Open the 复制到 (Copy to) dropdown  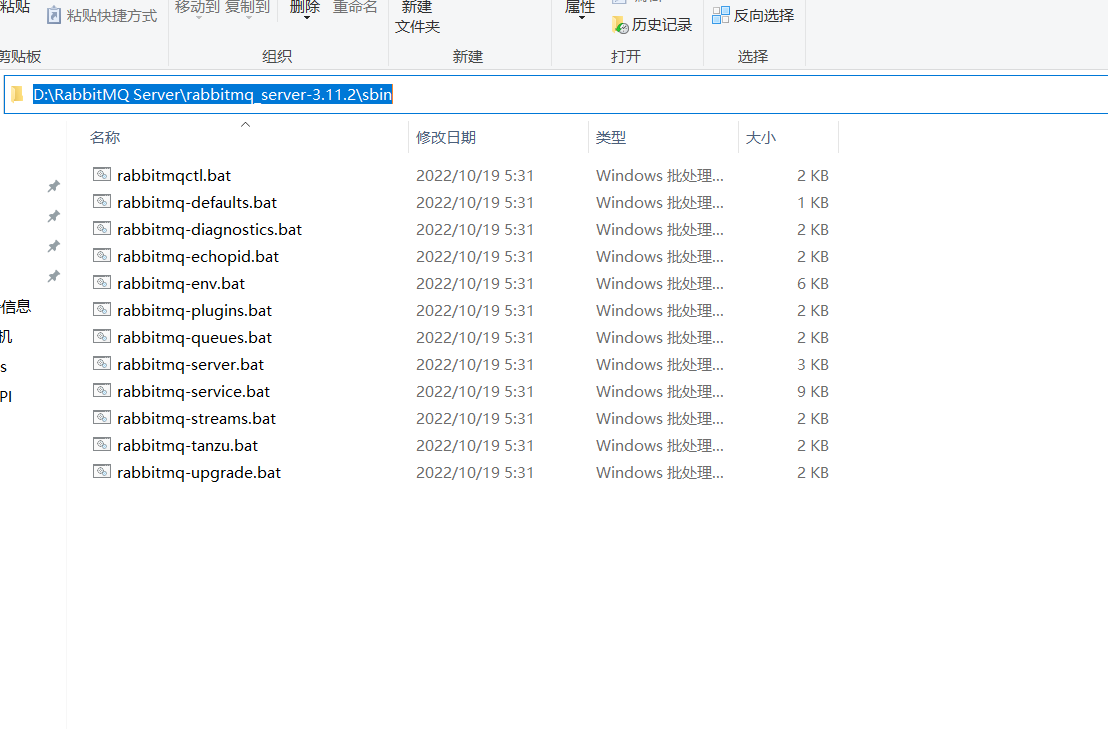click(248, 8)
